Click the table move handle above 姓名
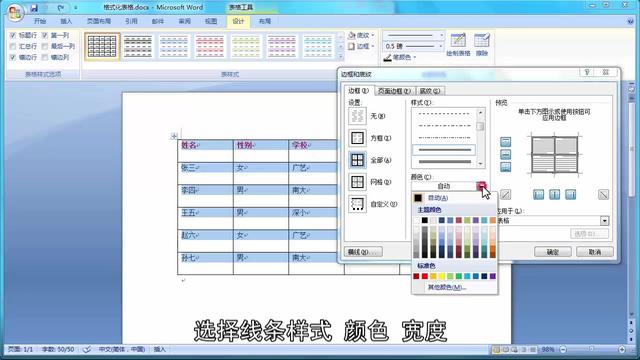640x360 pixels. coord(174,136)
